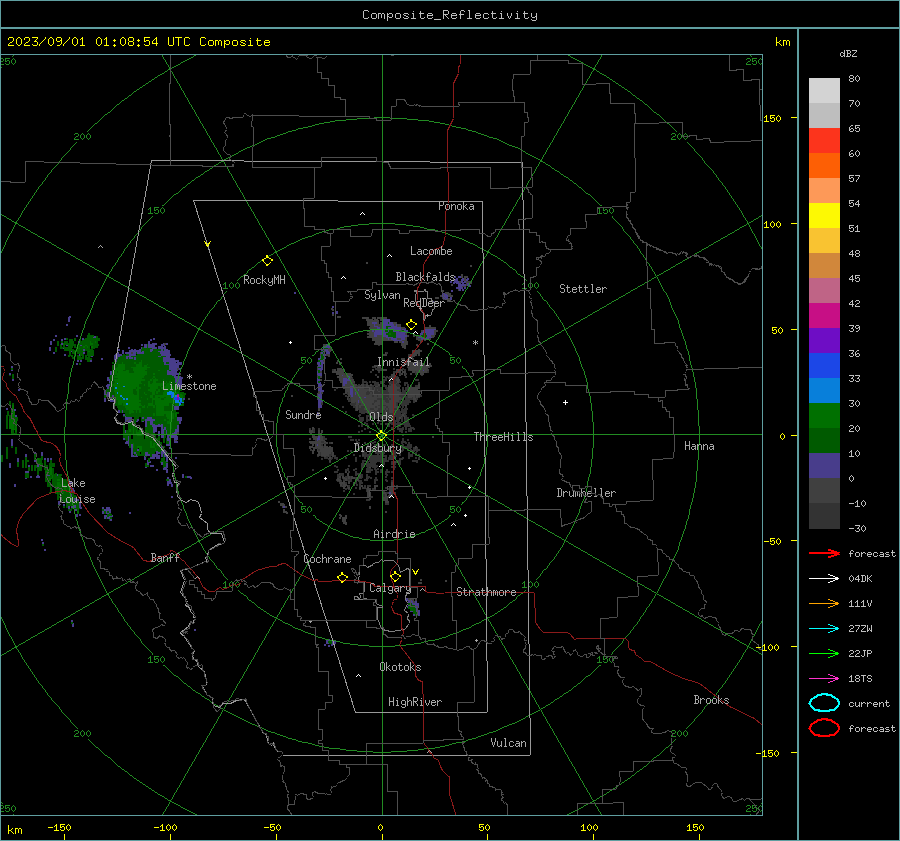
Task: Click the dBZ legend heading
Action: point(848,53)
